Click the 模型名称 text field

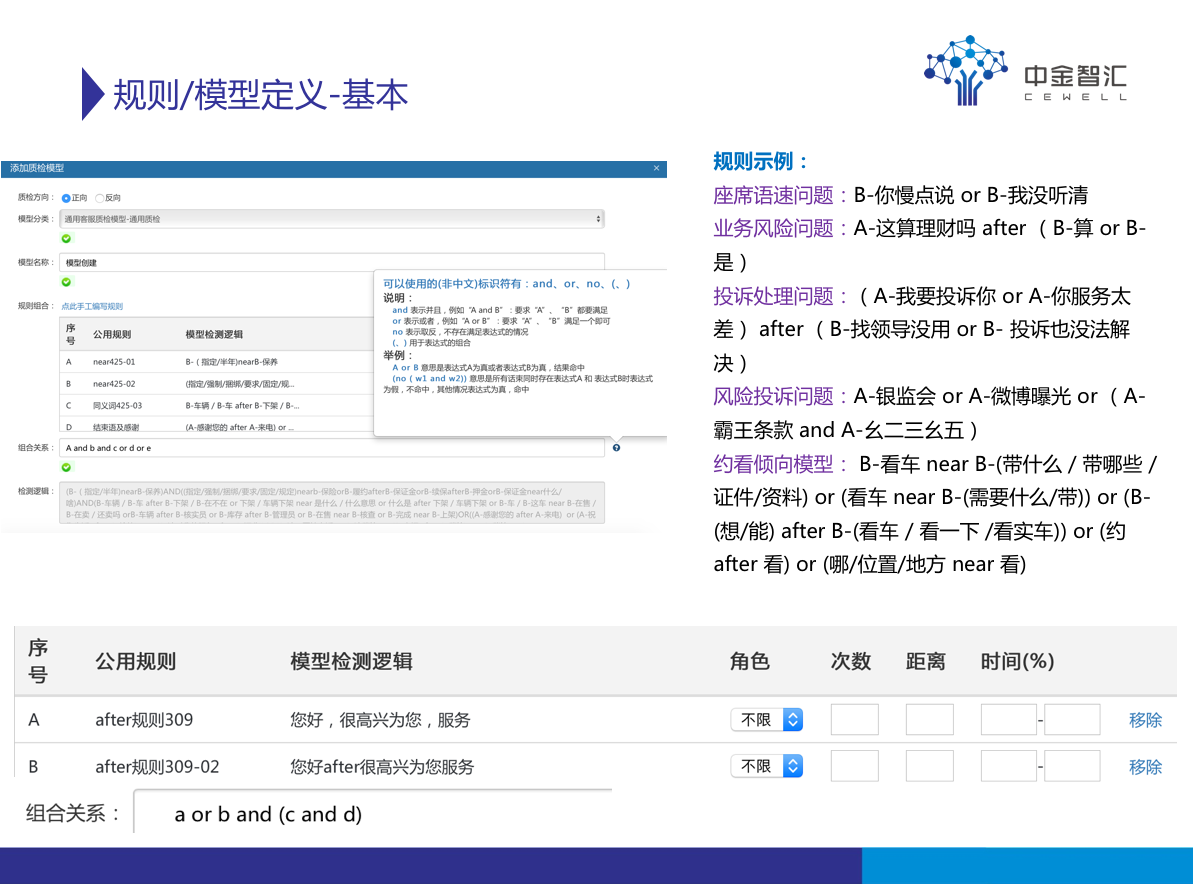coord(332,262)
